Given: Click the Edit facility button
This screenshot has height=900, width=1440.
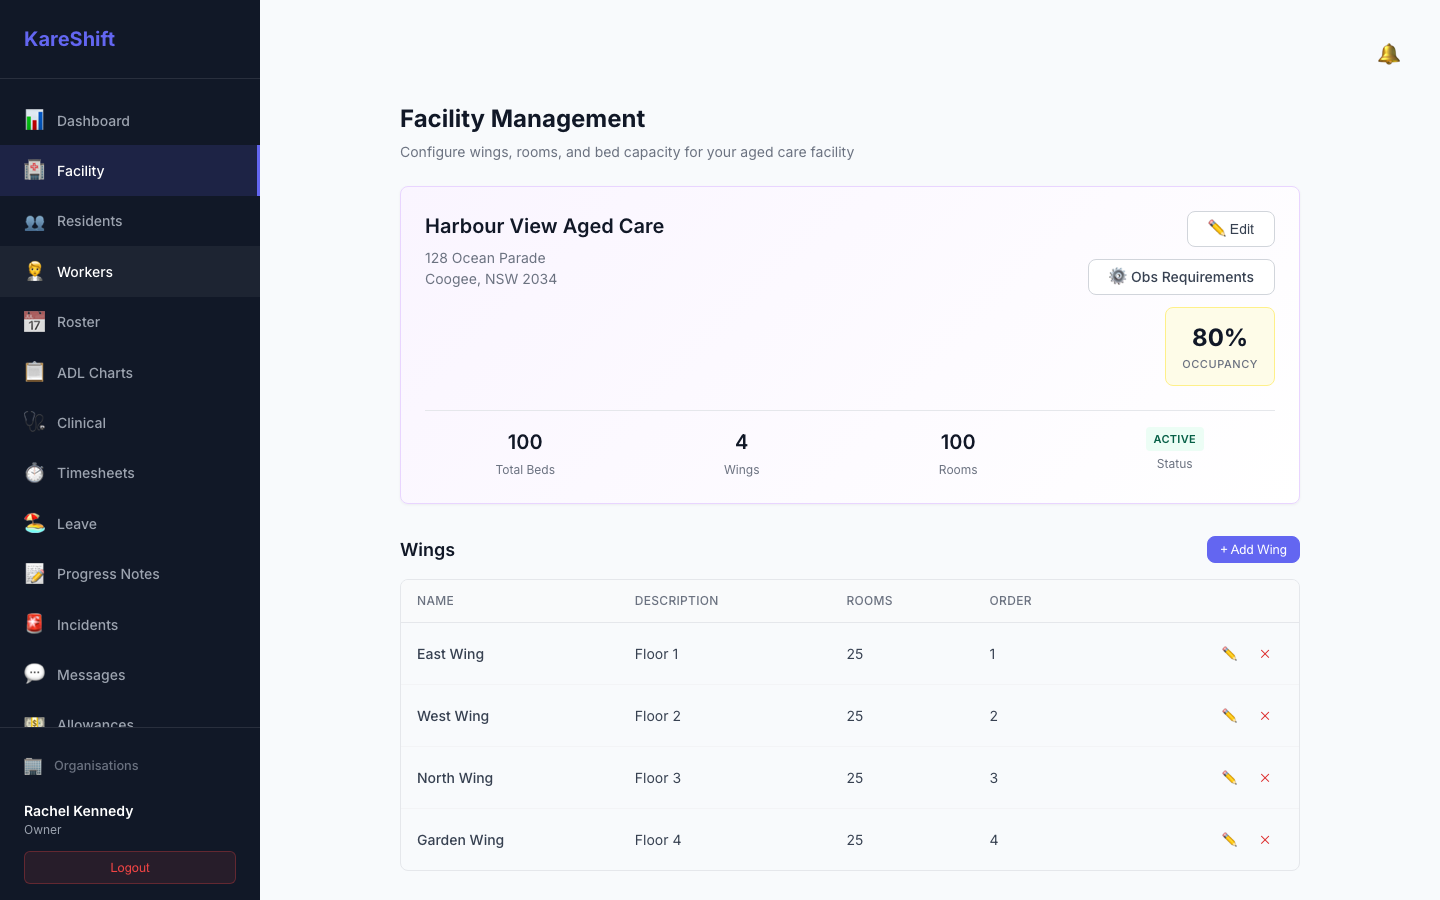Looking at the screenshot, I should click(1230, 229).
